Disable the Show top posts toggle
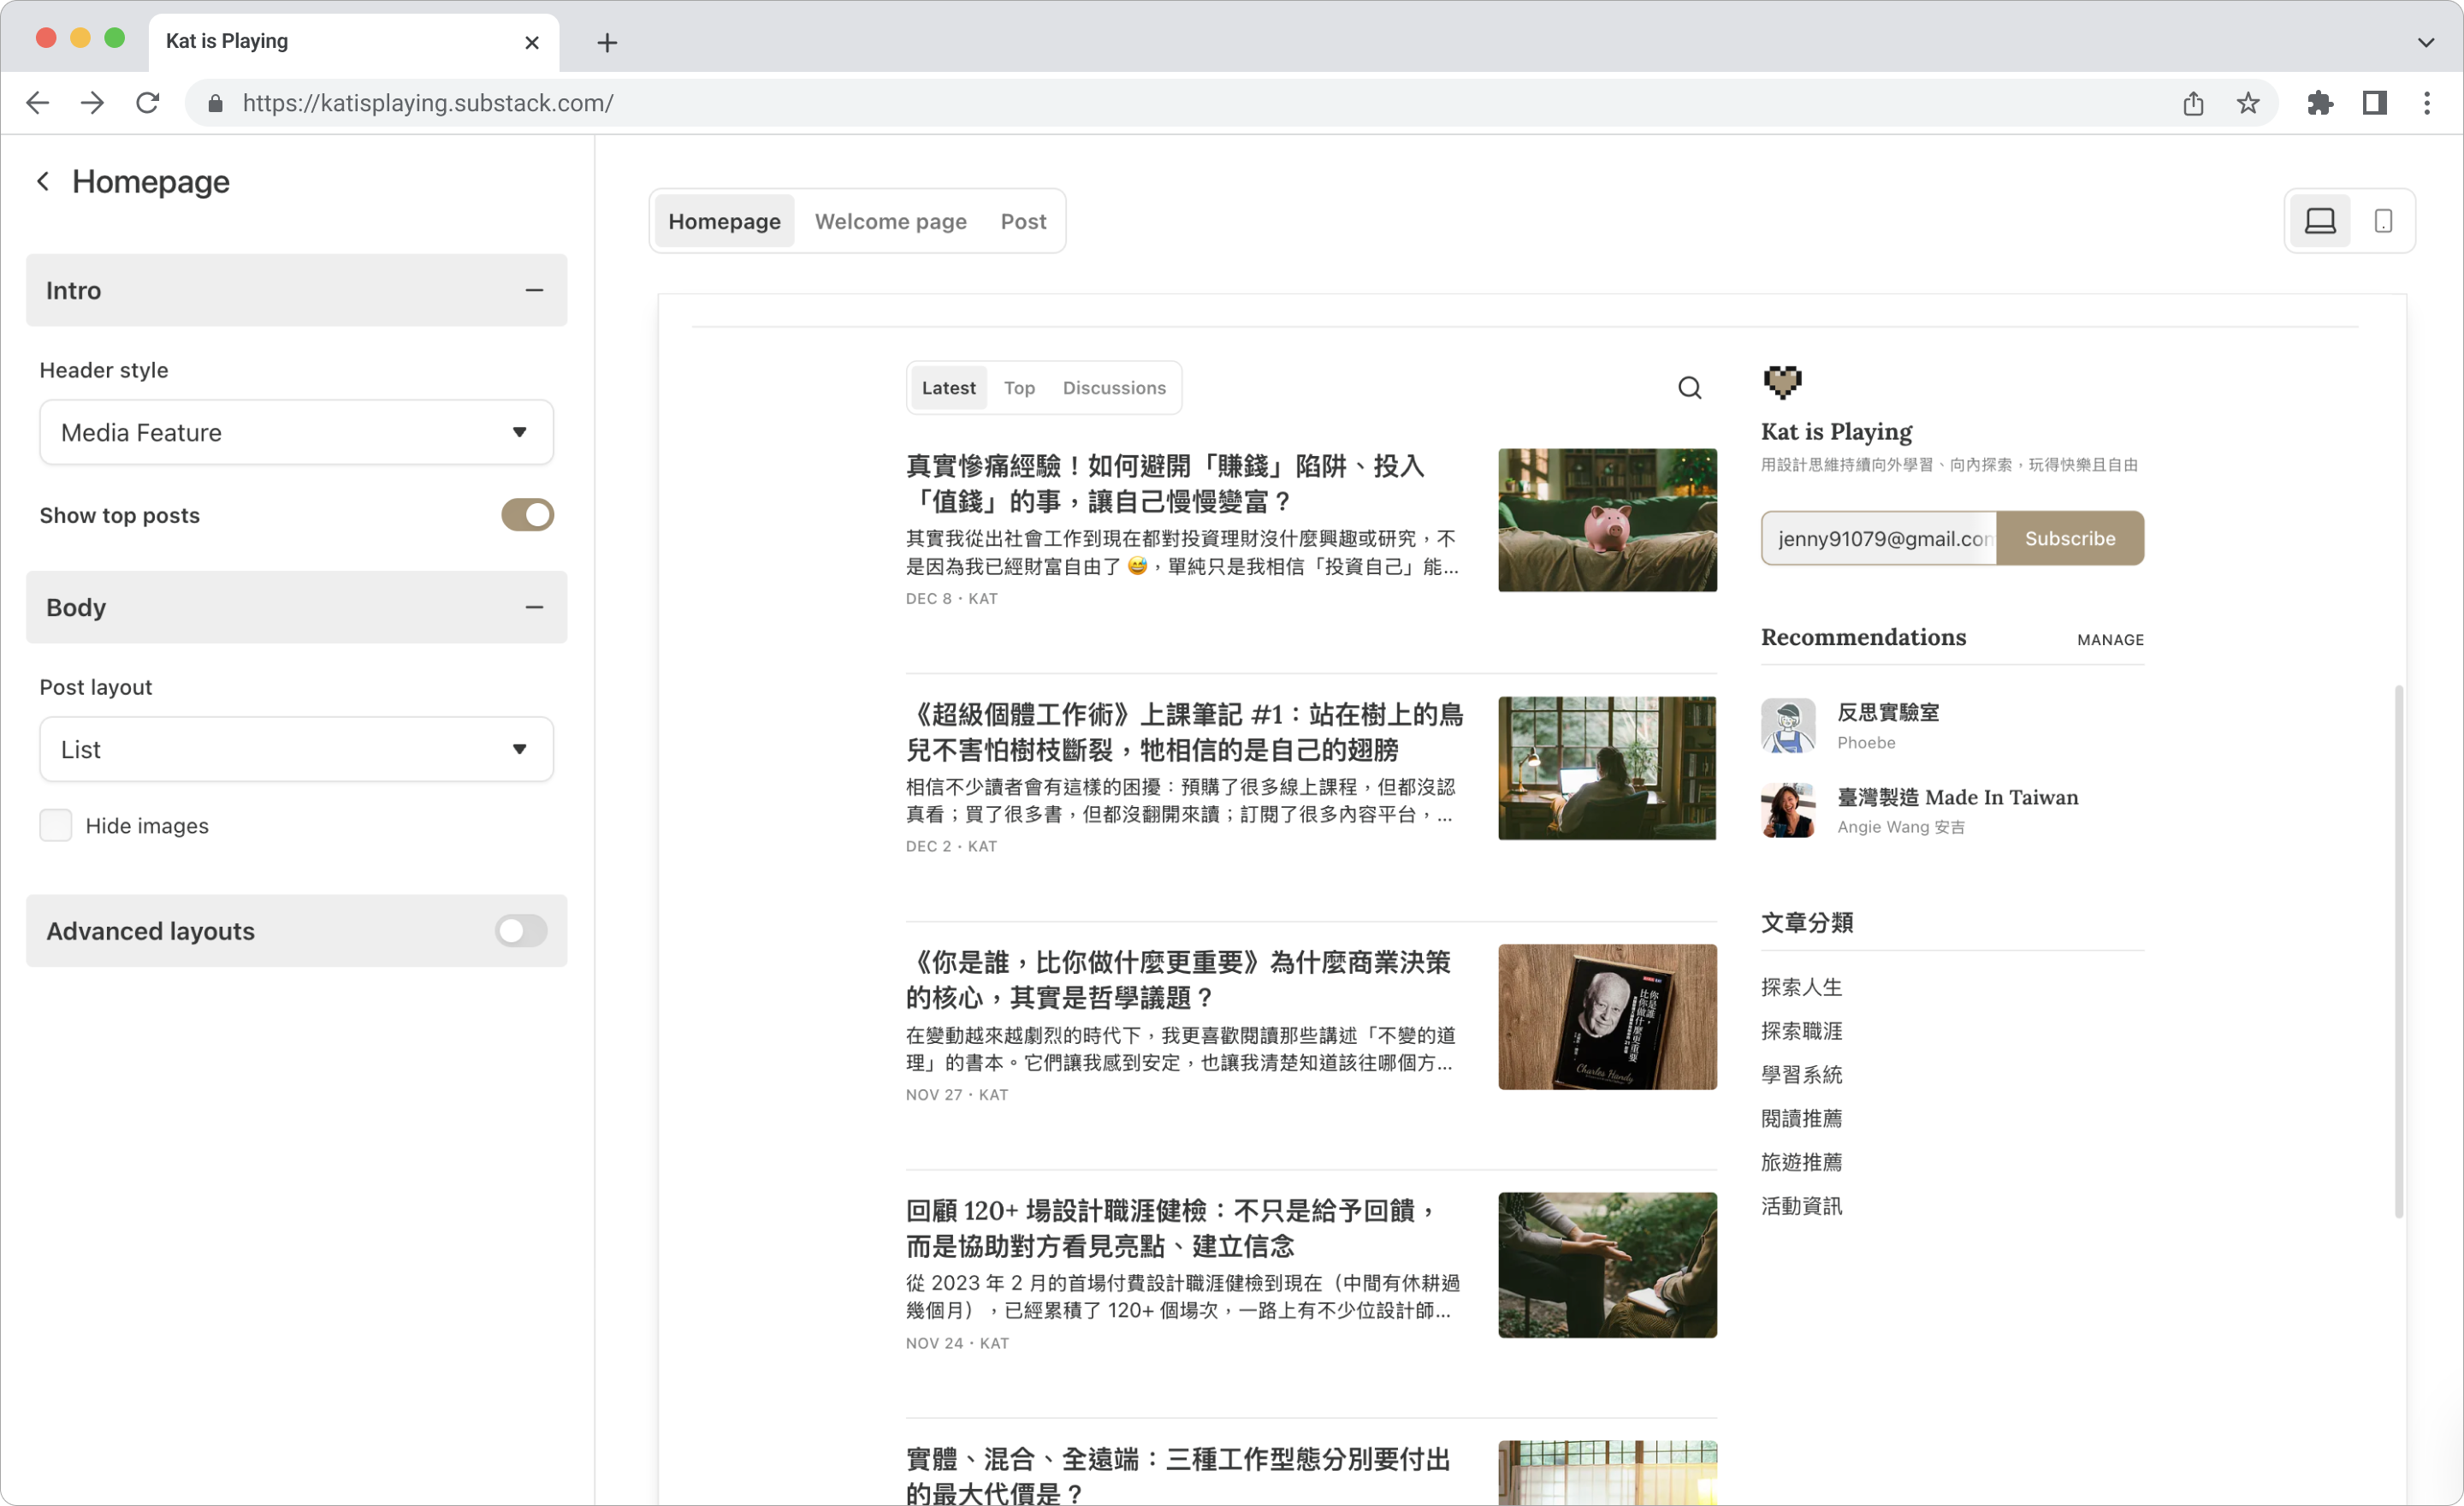2464x1506 pixels. pyautogui.click(x=527, y=515)
